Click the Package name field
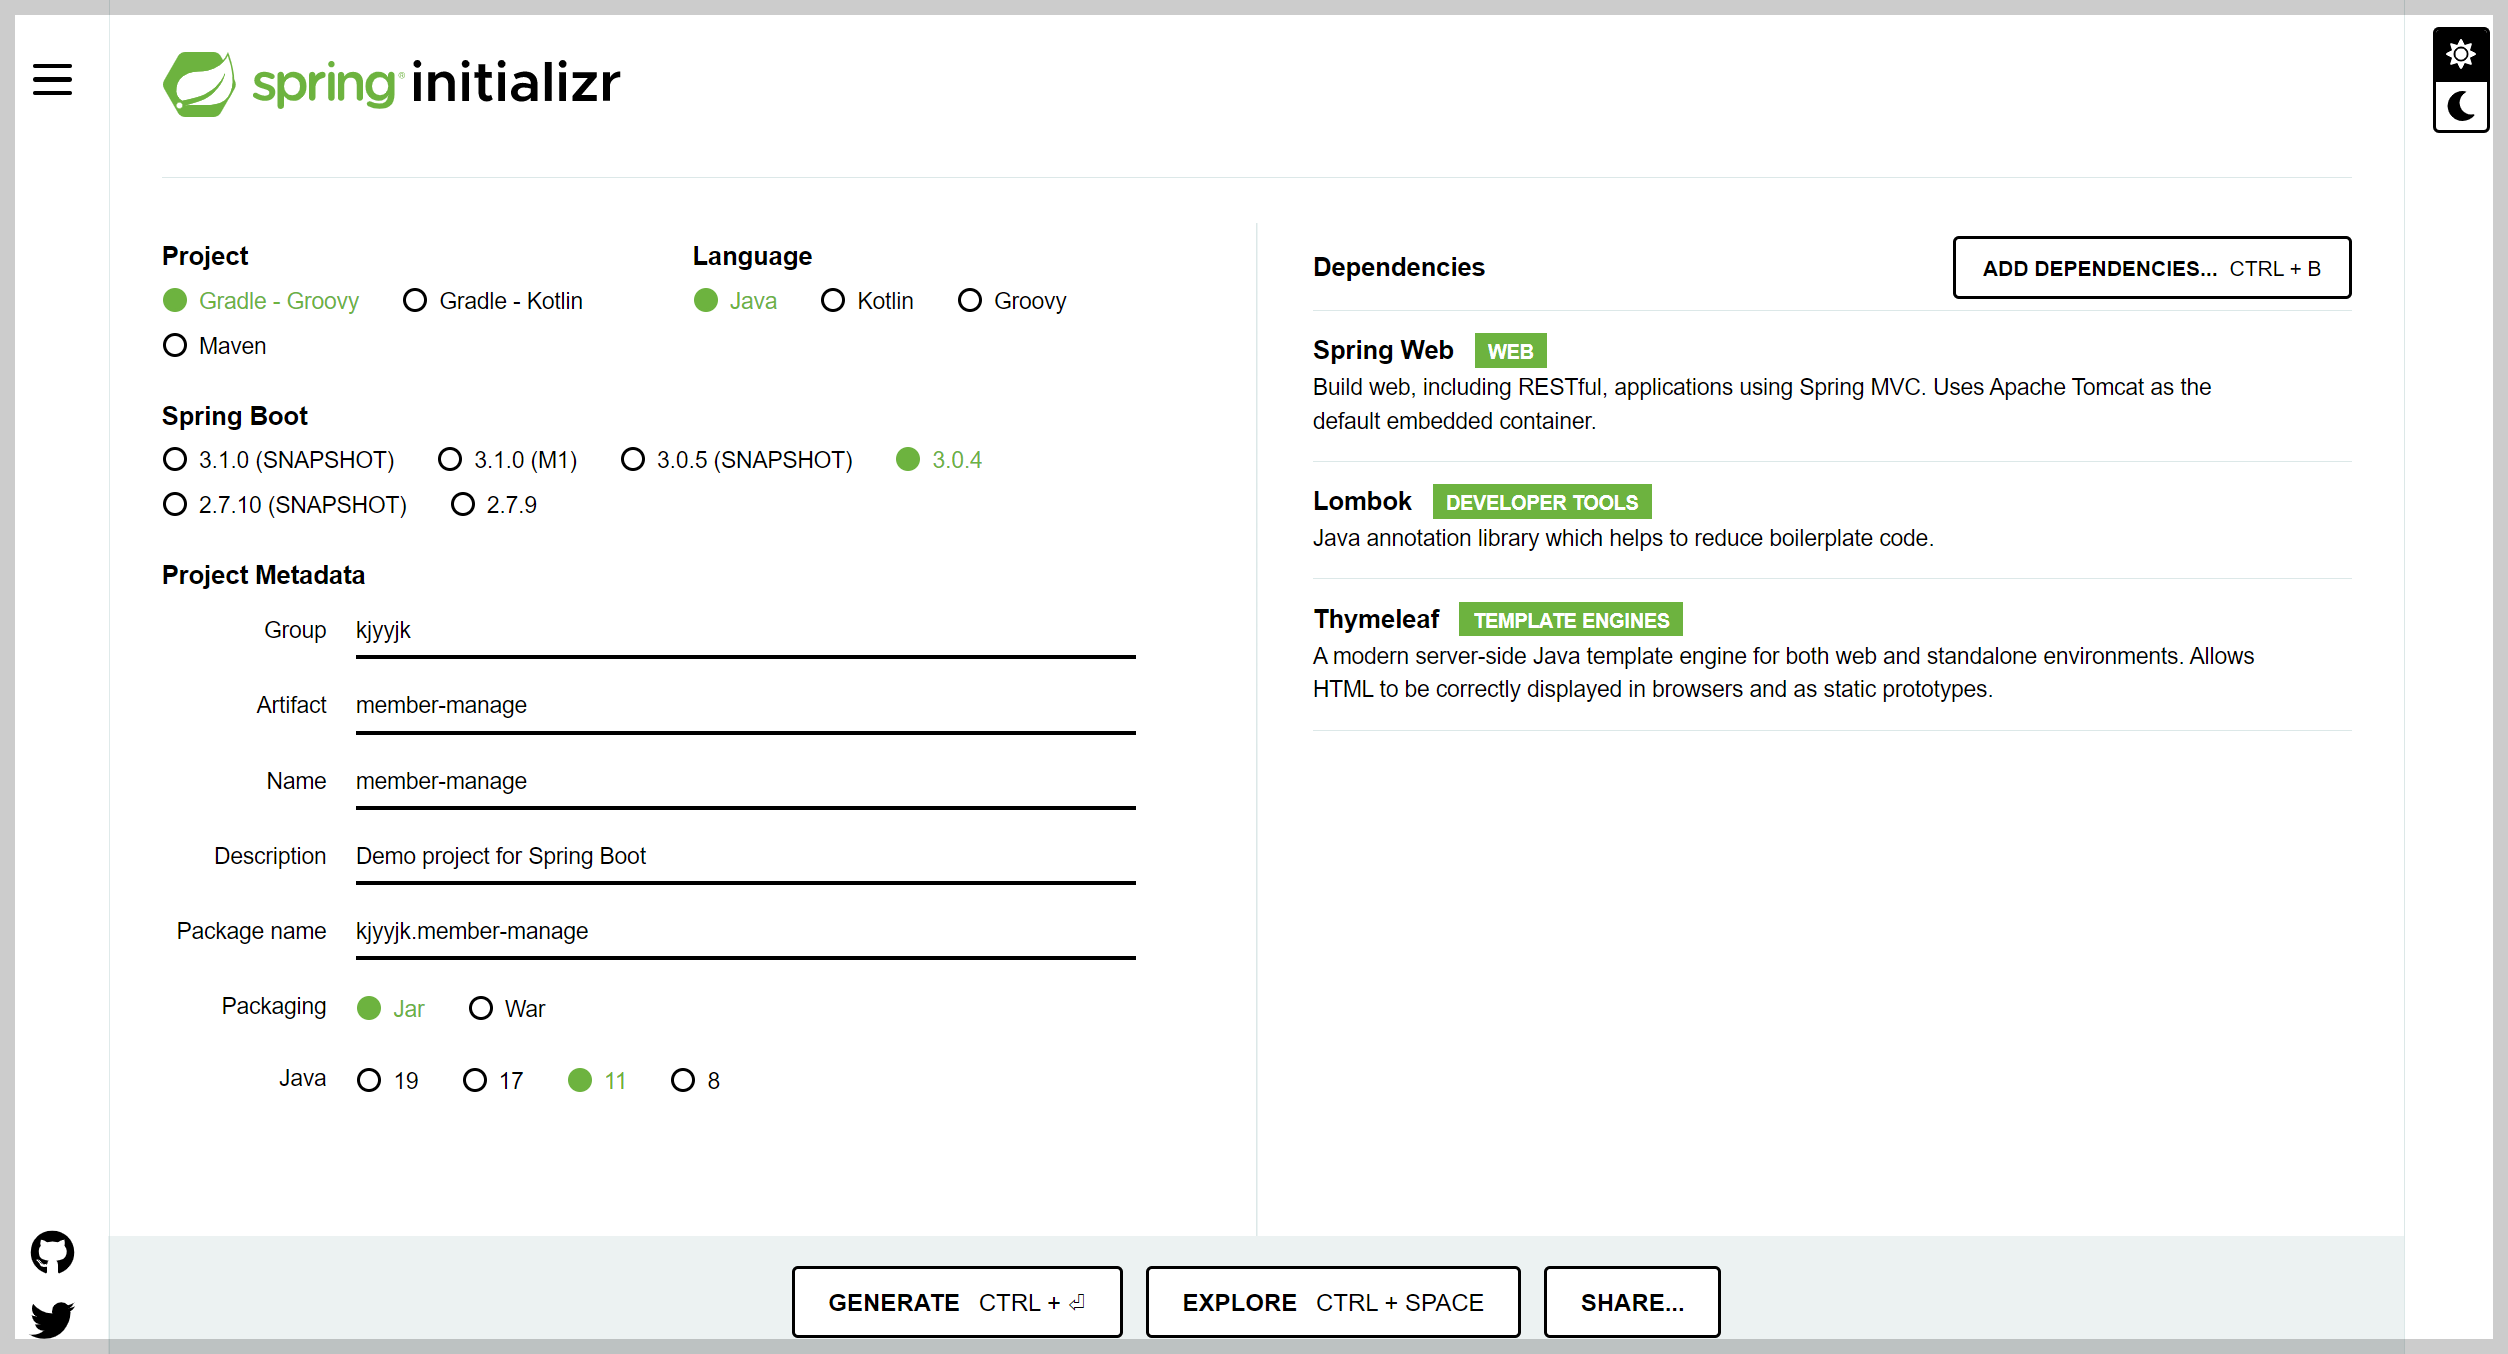This screenshot has height=1354, width=2508. [744, 932]
